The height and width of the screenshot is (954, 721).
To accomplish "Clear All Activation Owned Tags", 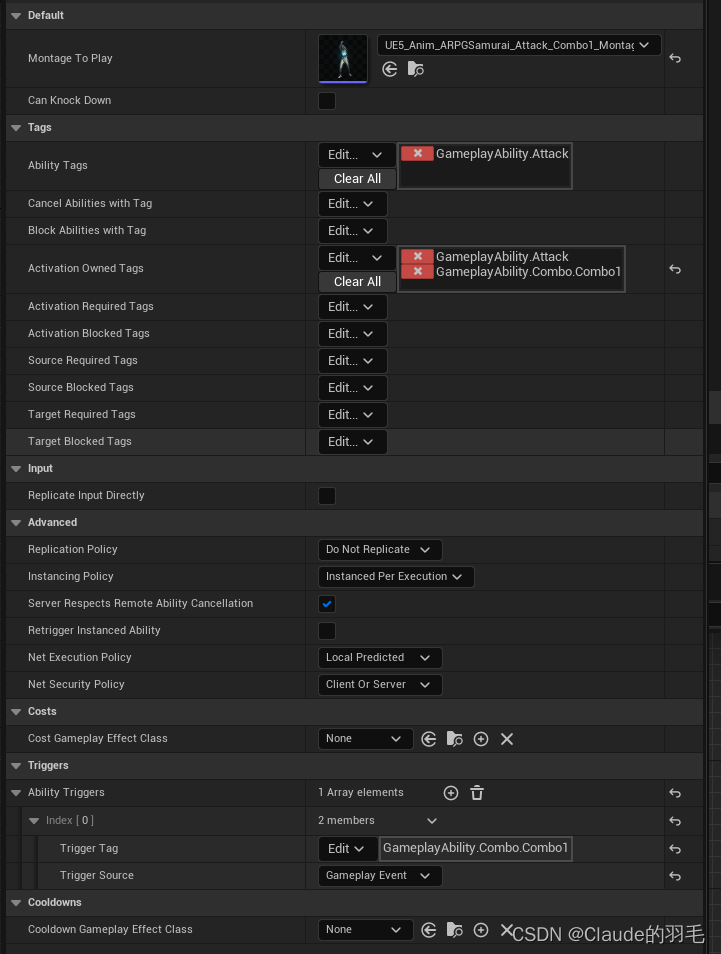I will pyautogui.click(x=357, y=282).
